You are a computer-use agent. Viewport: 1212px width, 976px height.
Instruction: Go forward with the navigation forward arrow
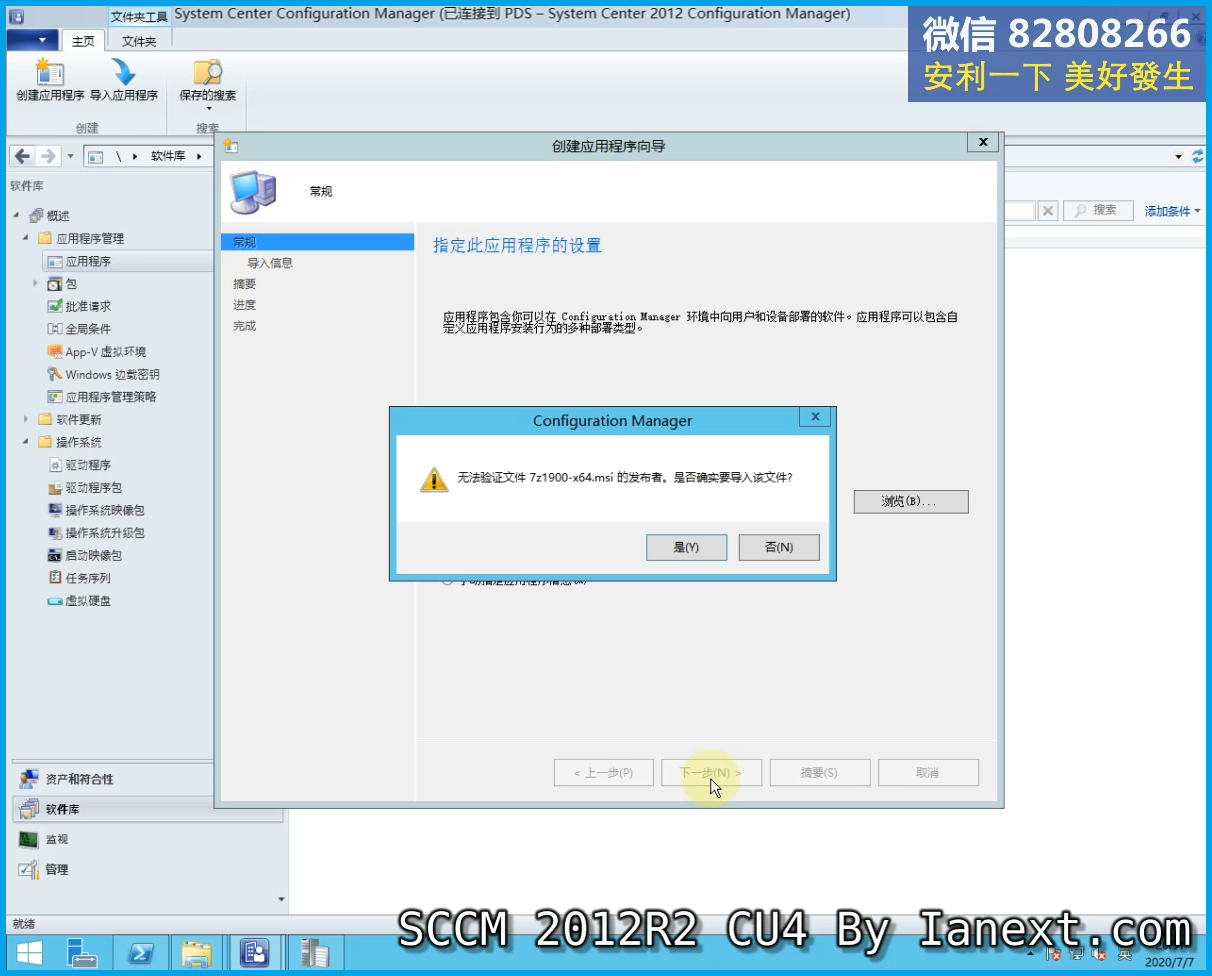tap(47, 156)
